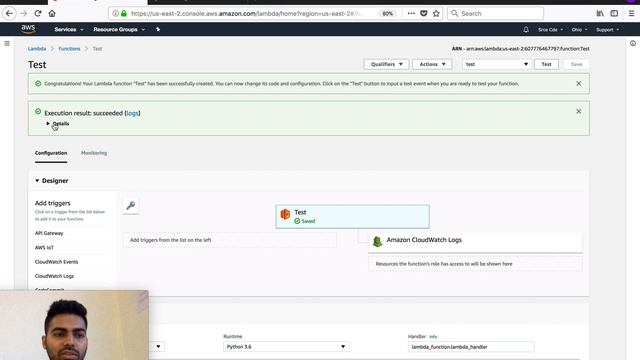Expand the execution result Details
Screen dimensions: 640x360
[58, 124]
